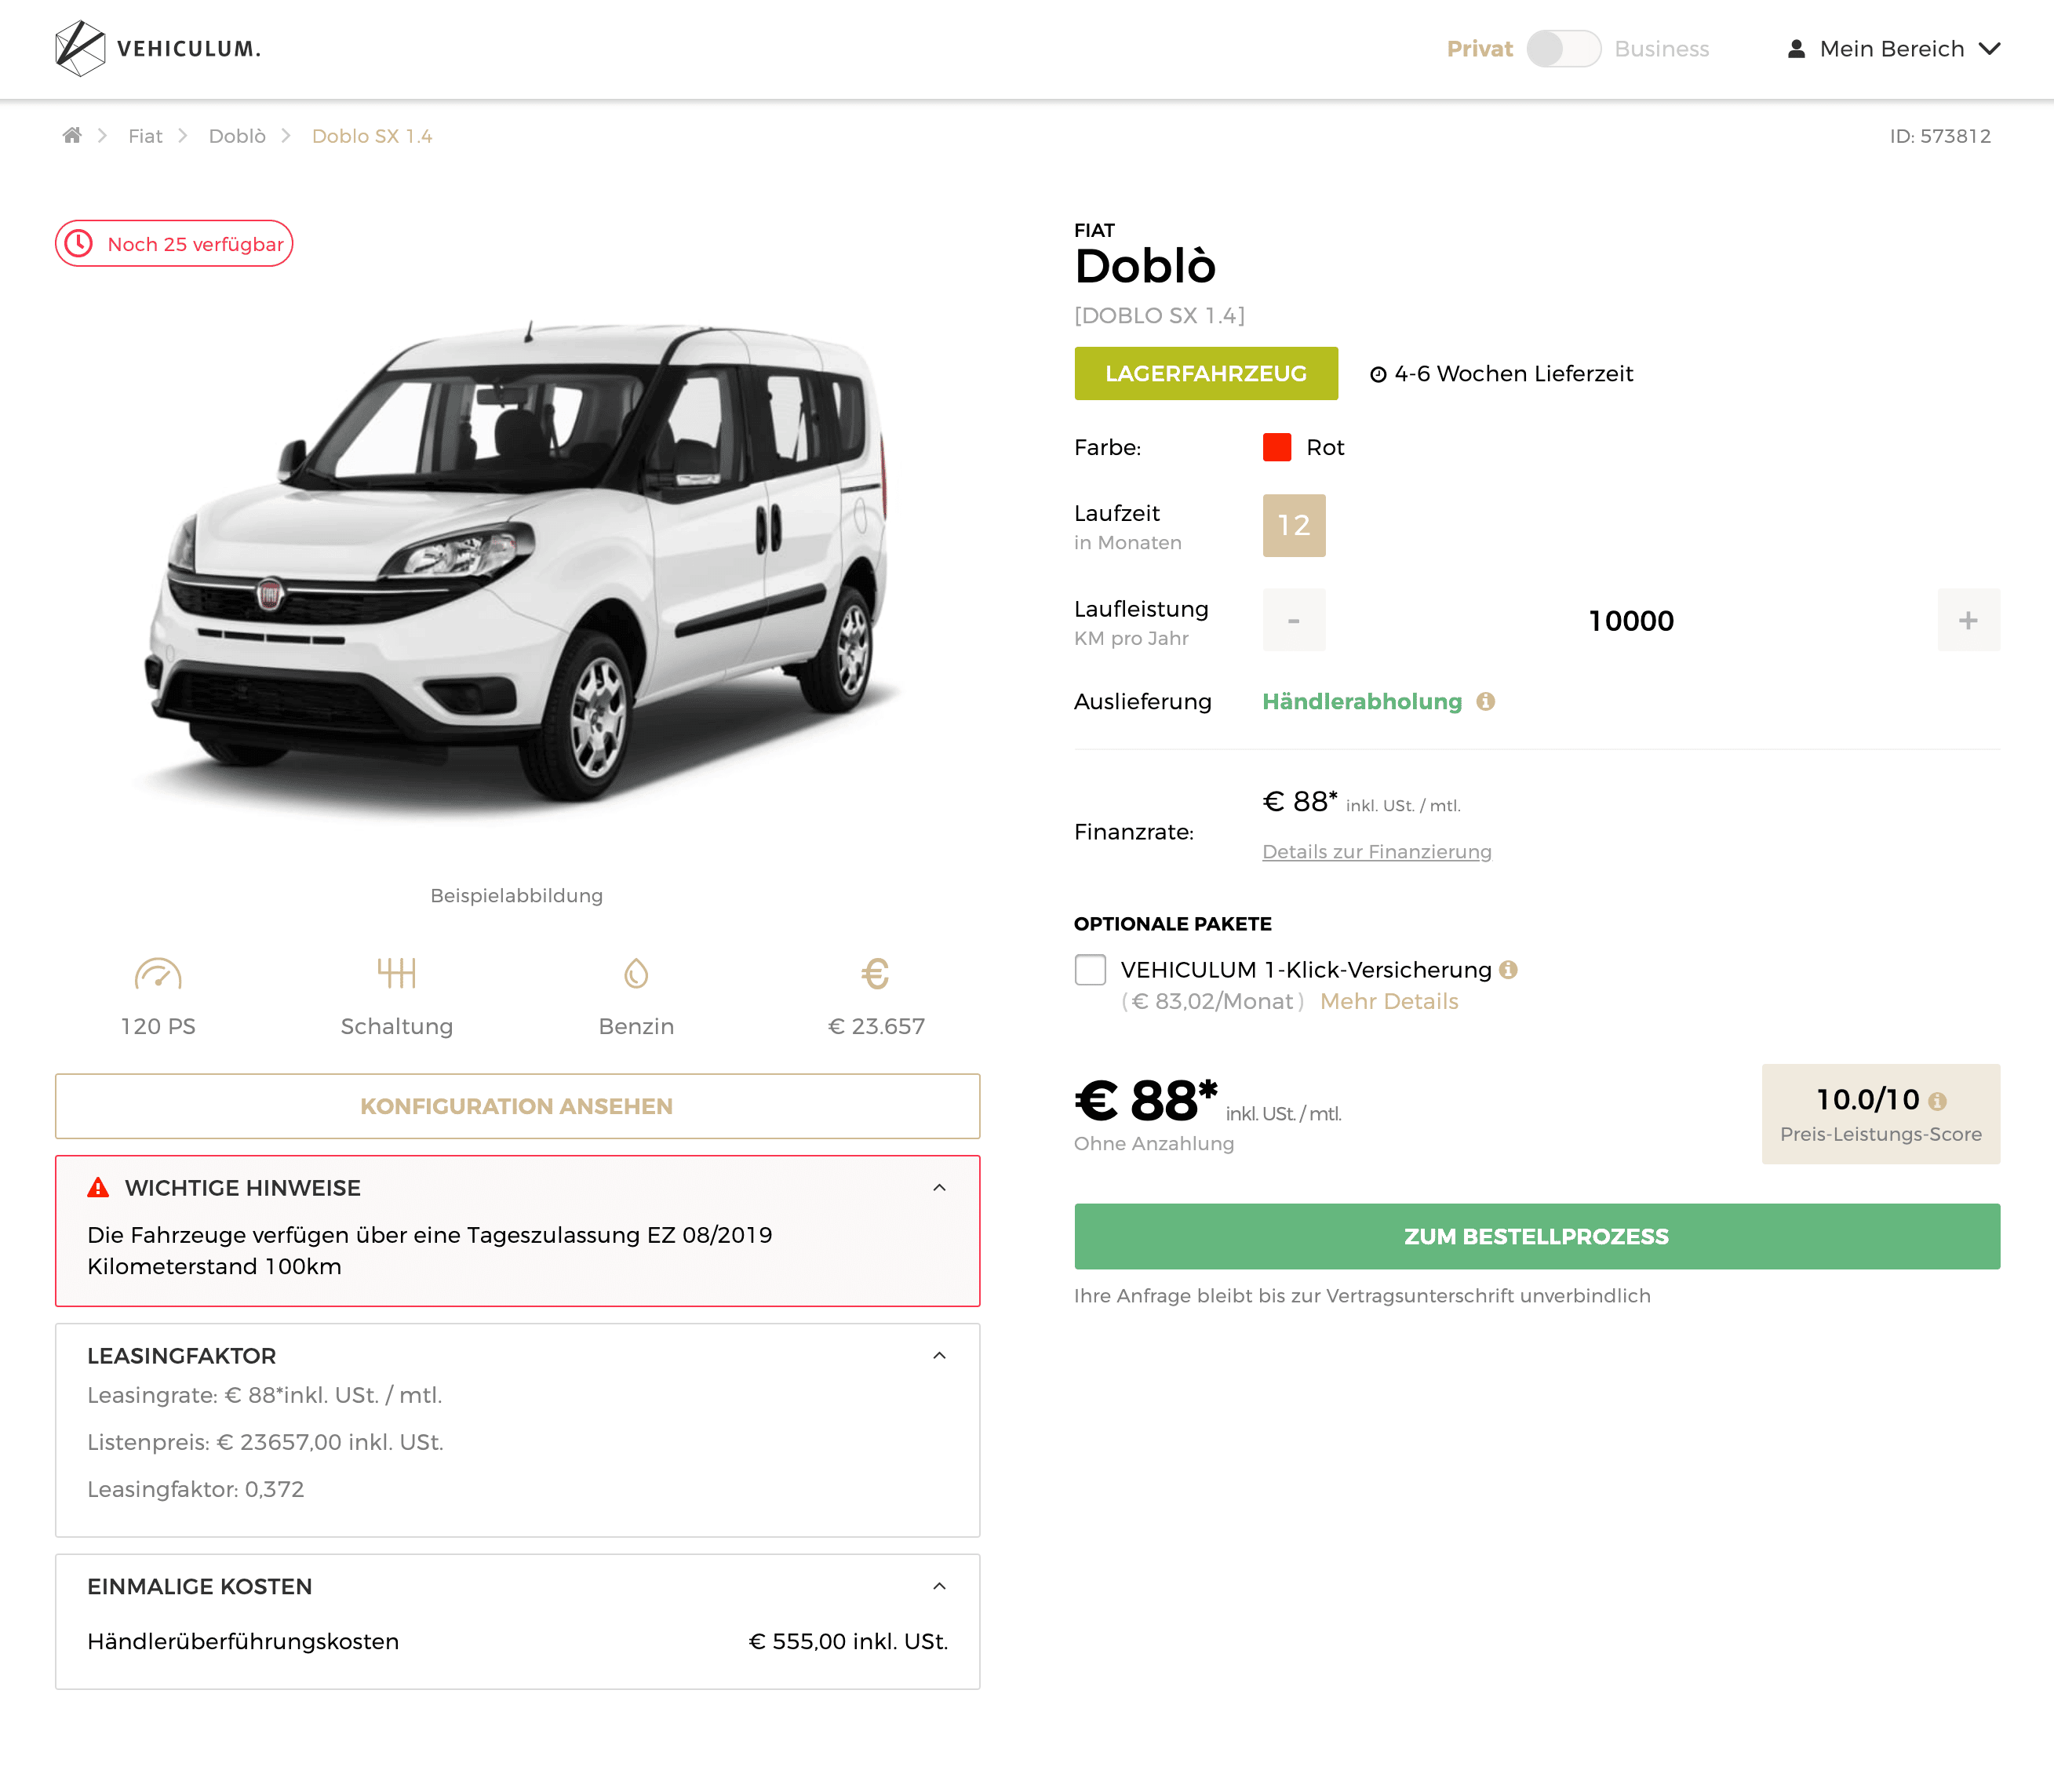Image resolution: width=2054 pixels, height=1792 pixels.
Task: Click the 10000 km value field
Action: click(1631, 620)
